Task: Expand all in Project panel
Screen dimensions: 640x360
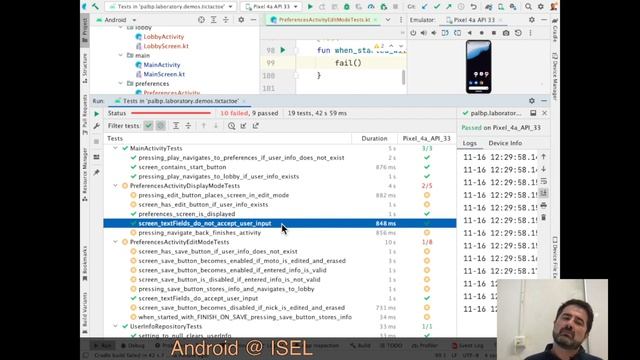Action: [213, 20]
